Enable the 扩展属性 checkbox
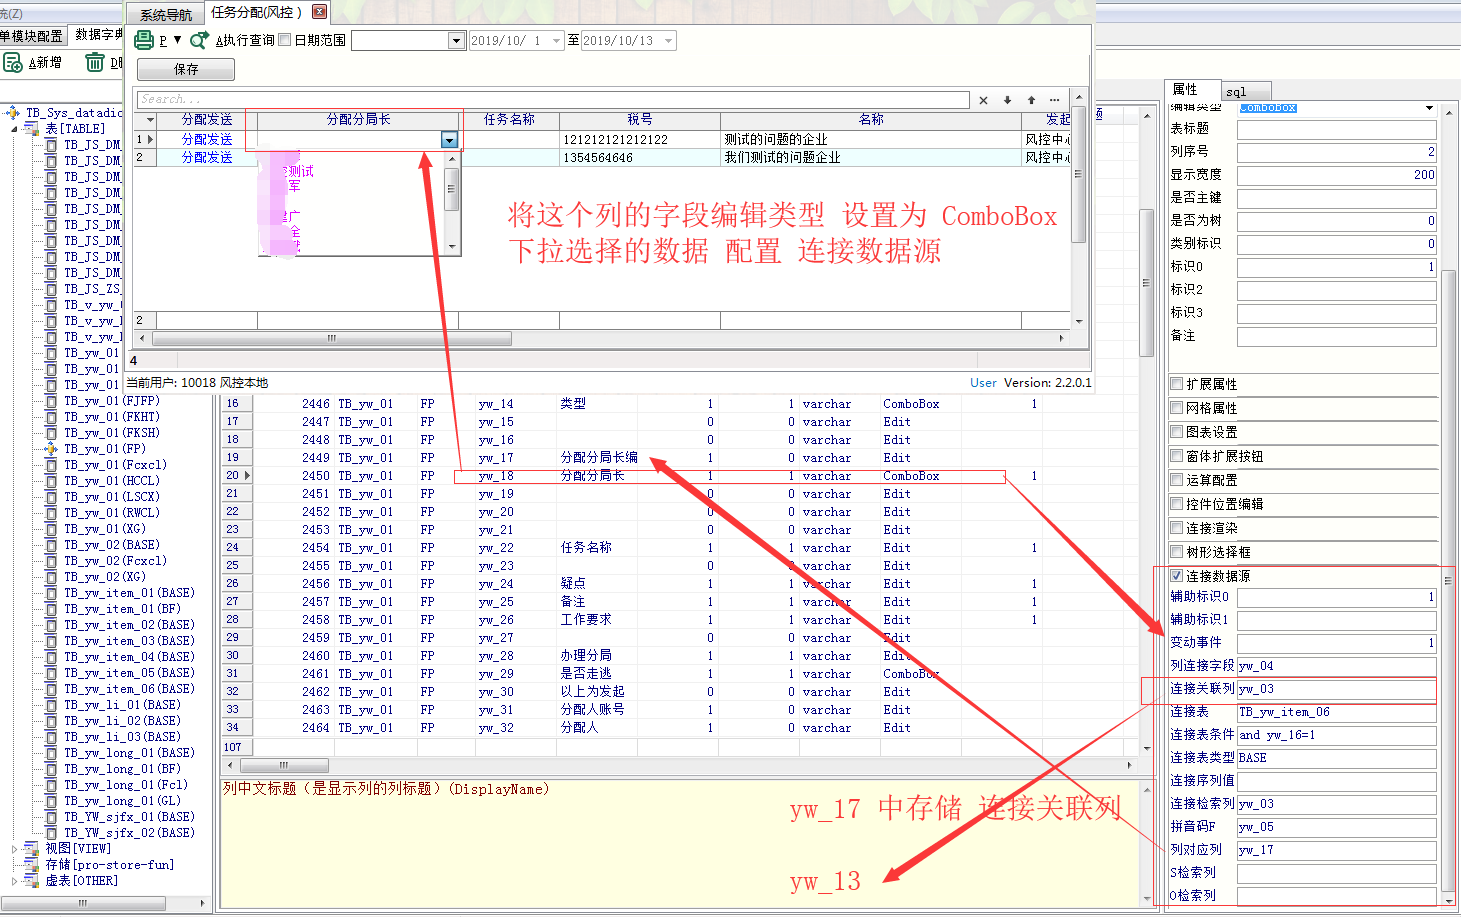 1177,384
